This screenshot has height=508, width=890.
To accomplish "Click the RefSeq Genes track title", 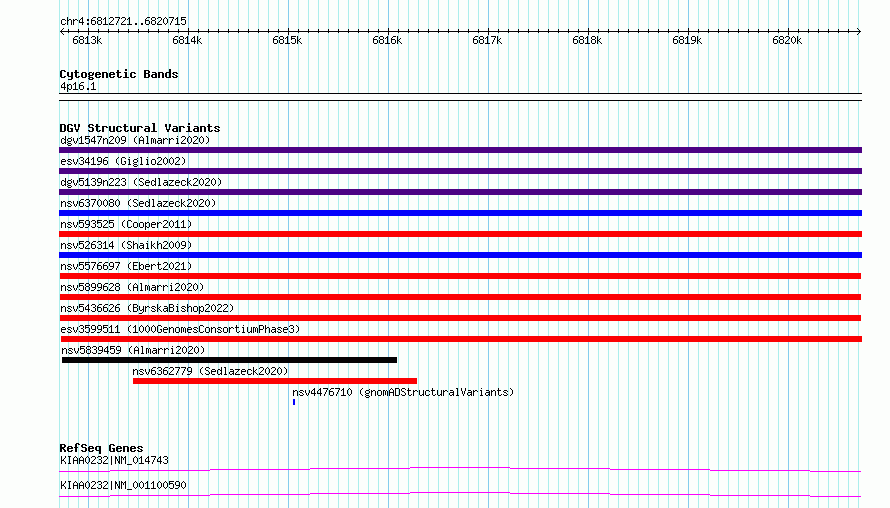I will click(101, 448).
